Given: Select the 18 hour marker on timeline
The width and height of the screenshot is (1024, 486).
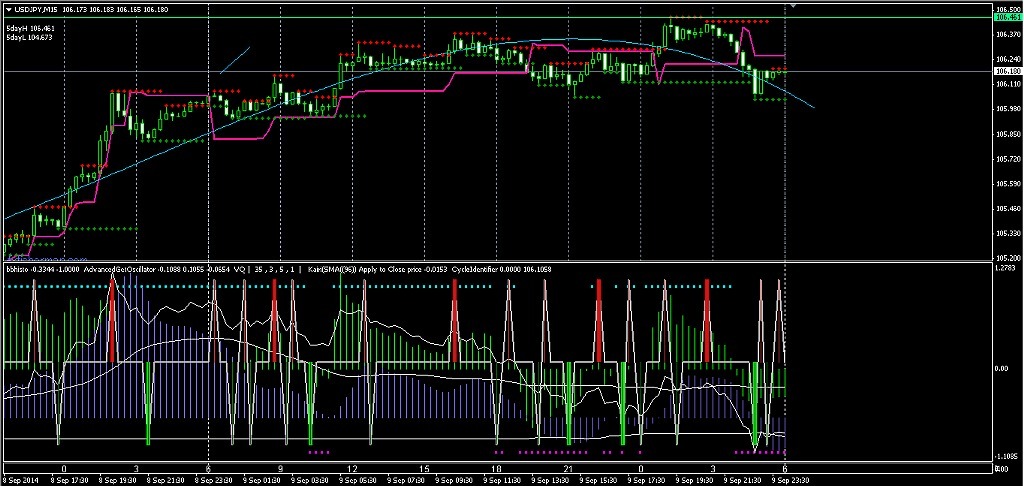Looking at the screenshot, I should point(496,468).
